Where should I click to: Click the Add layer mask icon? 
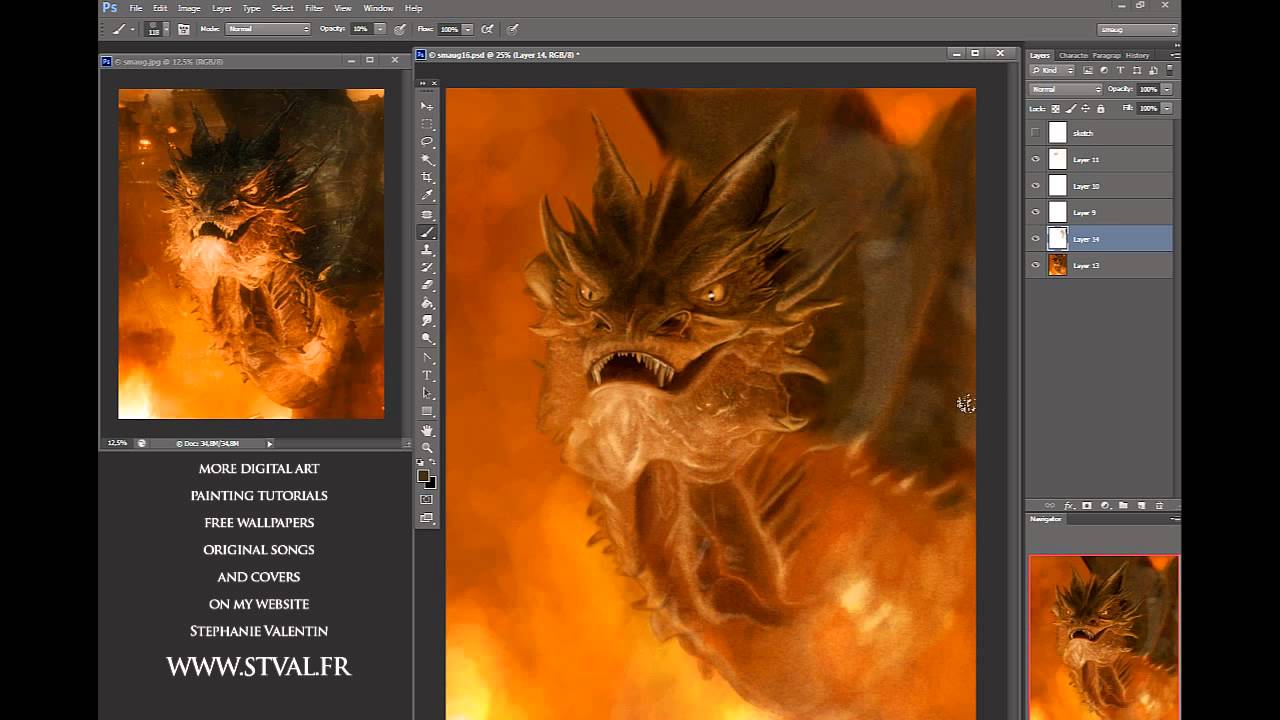(1087, 506)
